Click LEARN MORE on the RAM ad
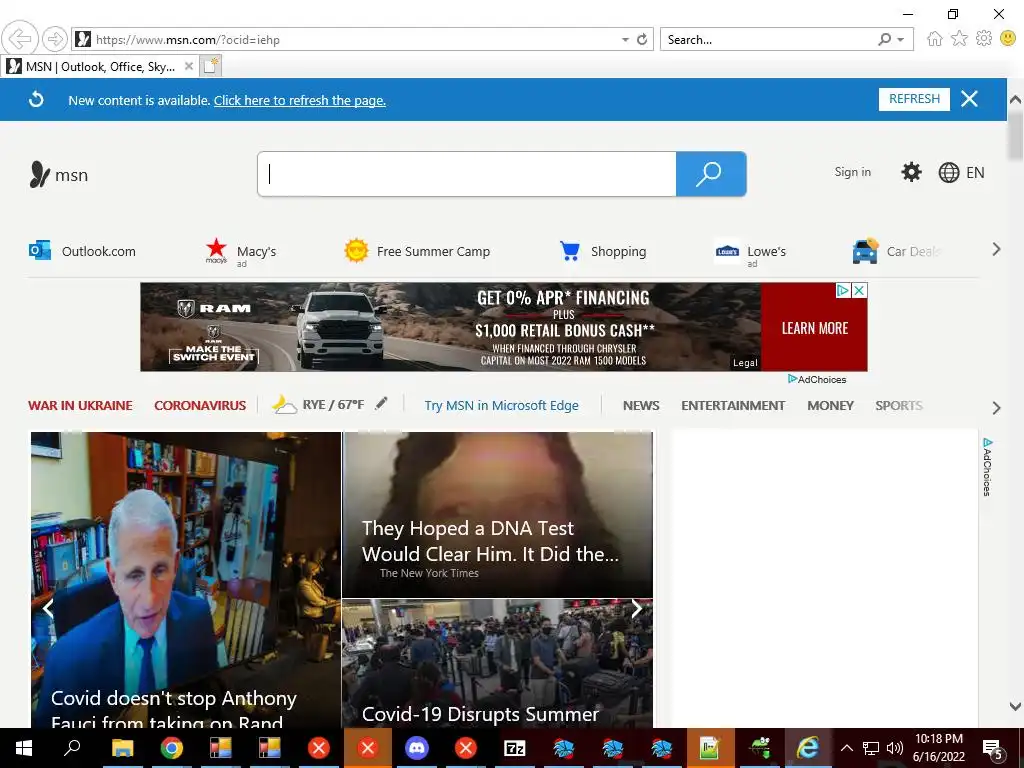 coord(814,328)
